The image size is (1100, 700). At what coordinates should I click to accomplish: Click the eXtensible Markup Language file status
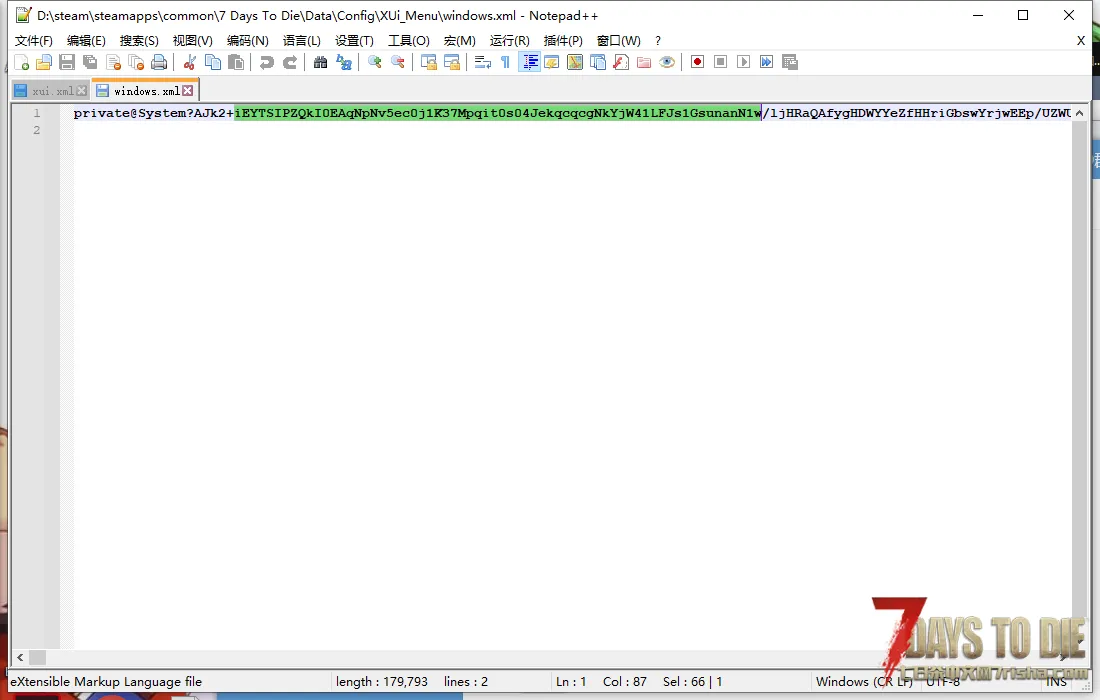(x=106, y=682)
